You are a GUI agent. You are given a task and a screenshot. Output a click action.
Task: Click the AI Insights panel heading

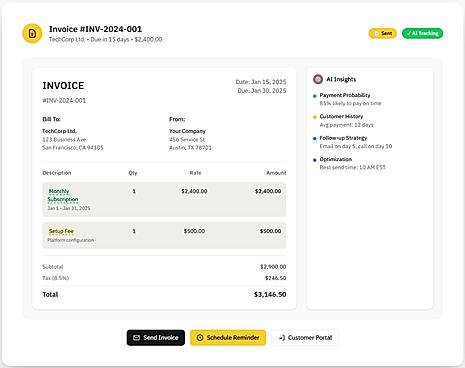tap(341, 79)
